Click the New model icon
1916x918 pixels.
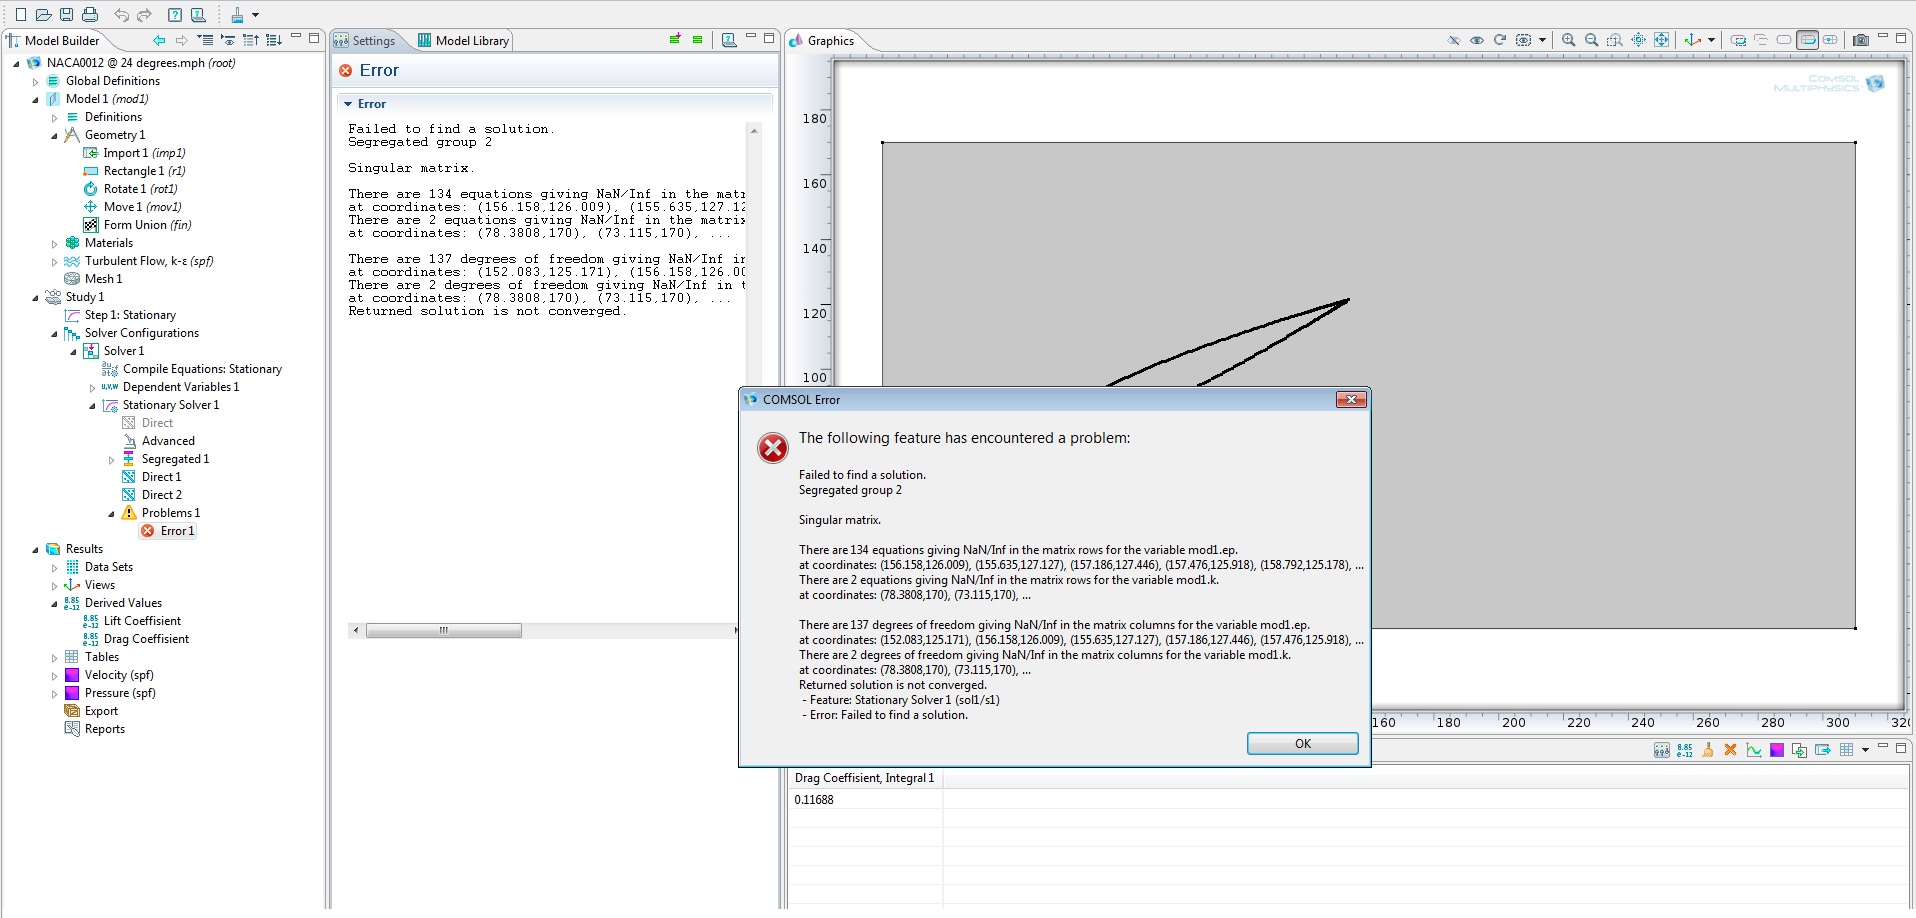pos(20,14)
